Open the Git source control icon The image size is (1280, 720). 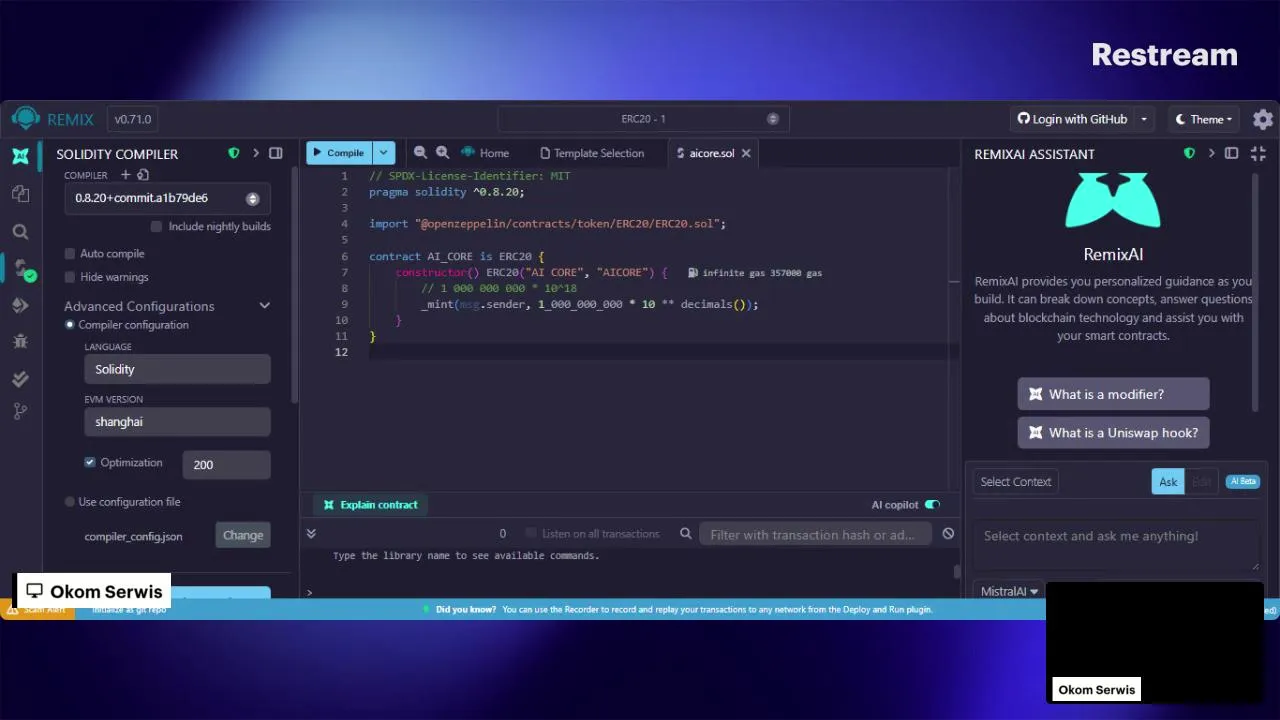point(20,411)
